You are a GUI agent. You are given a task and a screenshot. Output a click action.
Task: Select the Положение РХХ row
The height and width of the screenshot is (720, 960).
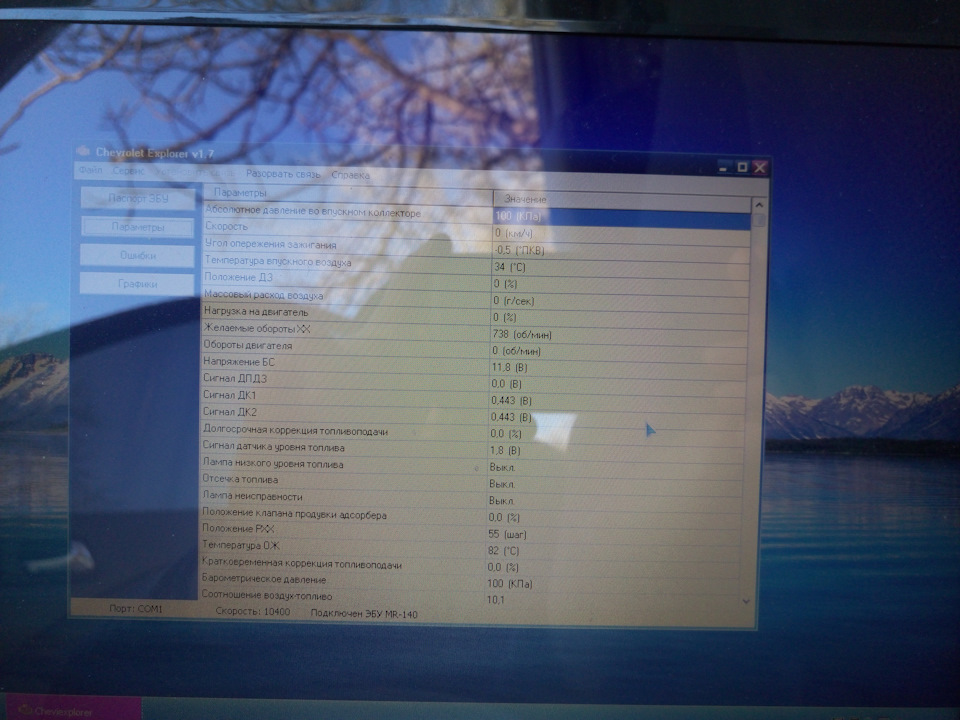coord(473,531)
